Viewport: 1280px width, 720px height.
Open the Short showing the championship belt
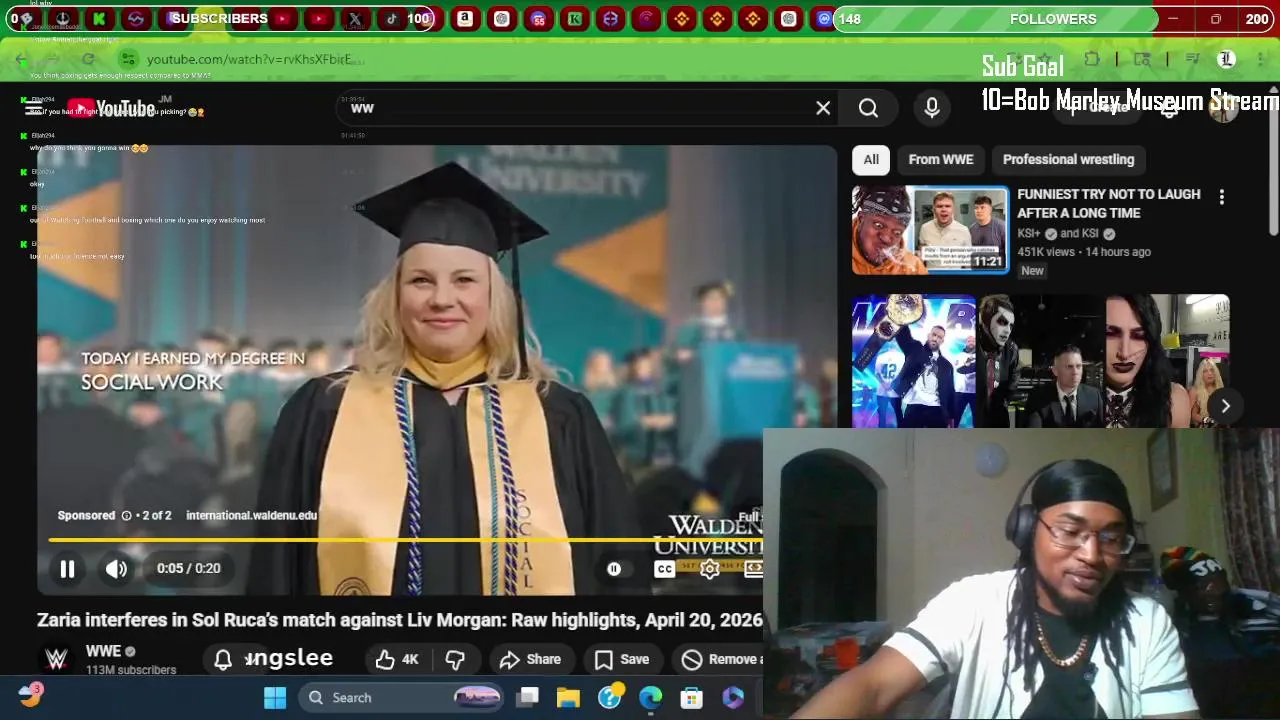[x=913, y=361]
